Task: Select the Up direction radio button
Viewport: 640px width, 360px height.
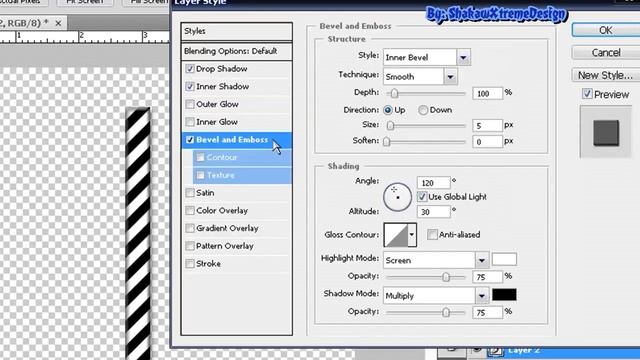Action: [388, 110]
